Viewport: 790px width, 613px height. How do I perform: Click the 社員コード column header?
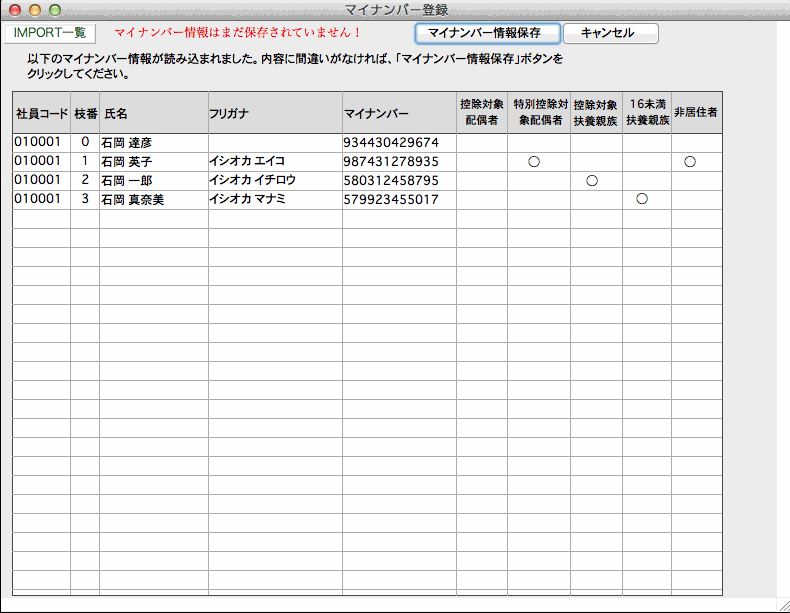coord(41,114)
